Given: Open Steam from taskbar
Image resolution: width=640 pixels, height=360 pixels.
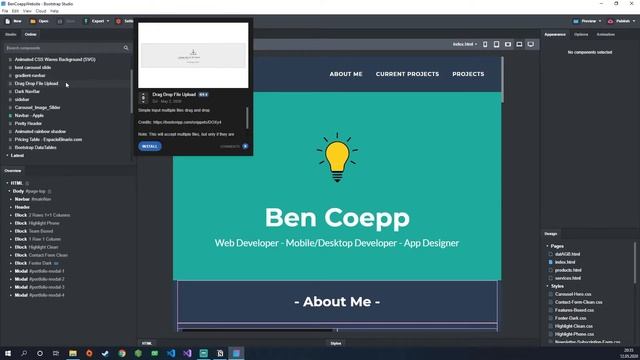Looking at the screenshot, I should point(105,353).
